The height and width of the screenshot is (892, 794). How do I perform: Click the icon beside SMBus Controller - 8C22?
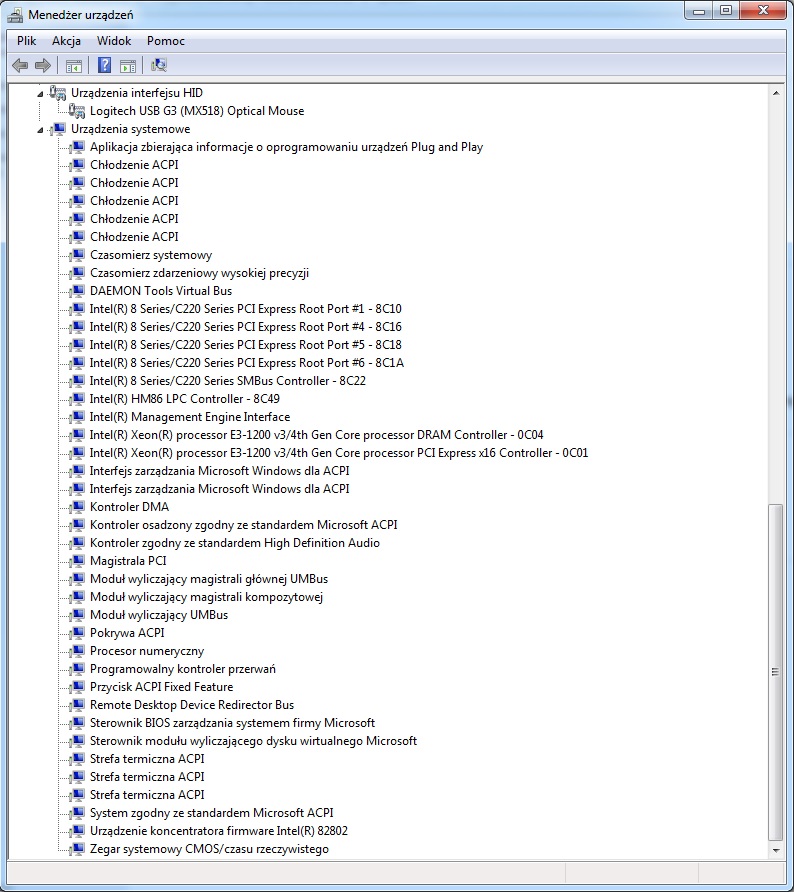coord(77,381)
